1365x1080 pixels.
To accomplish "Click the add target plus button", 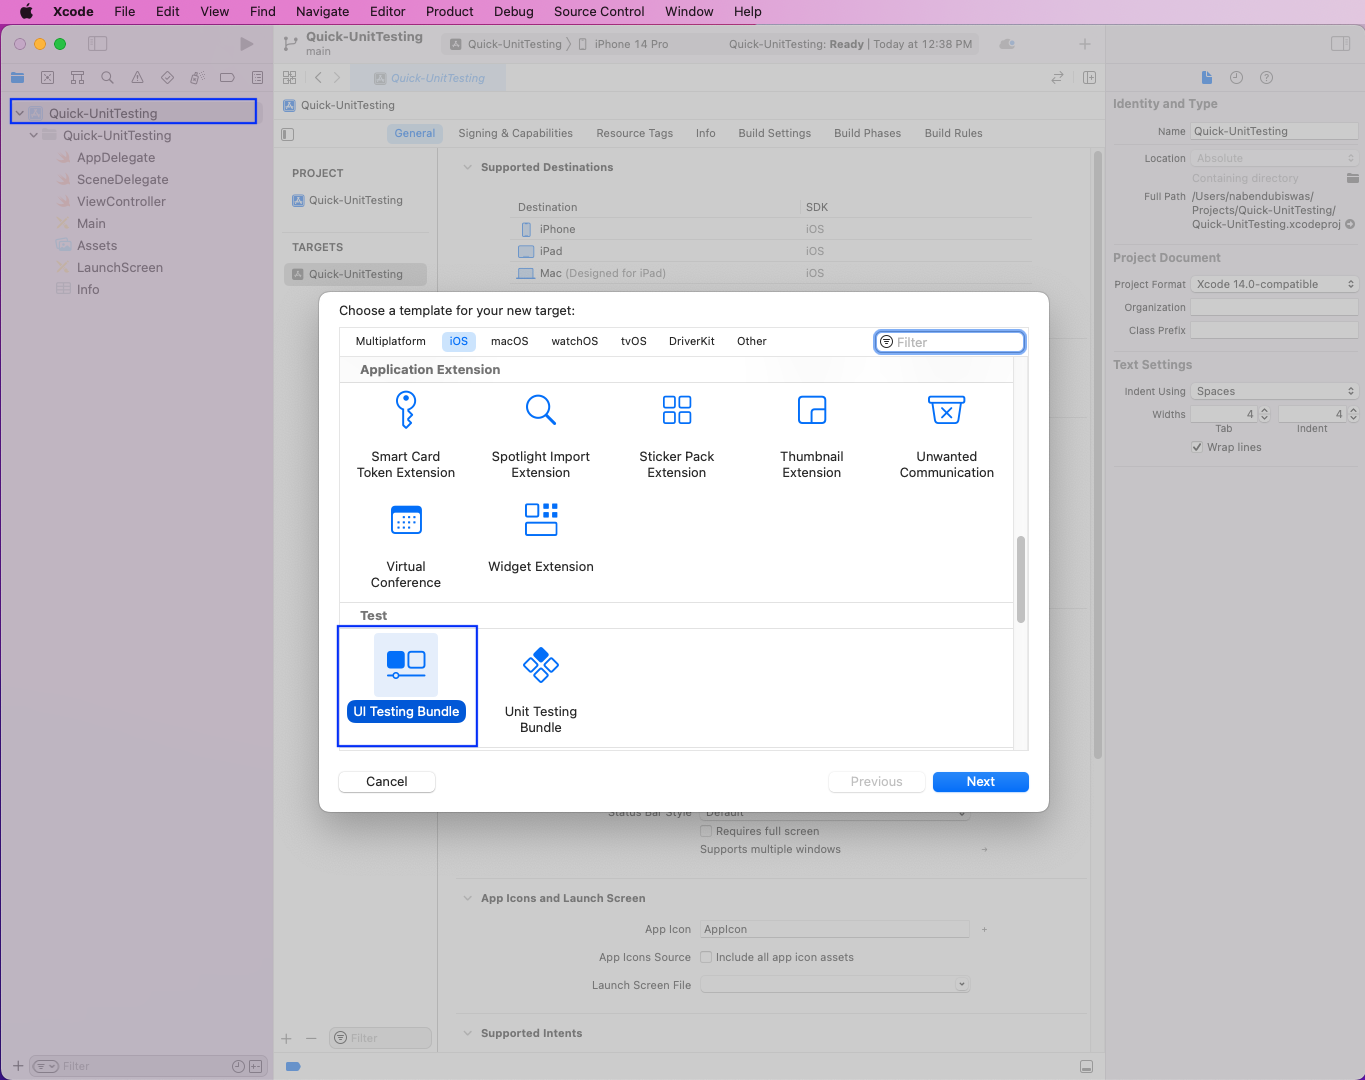I will pos(286,1038).
